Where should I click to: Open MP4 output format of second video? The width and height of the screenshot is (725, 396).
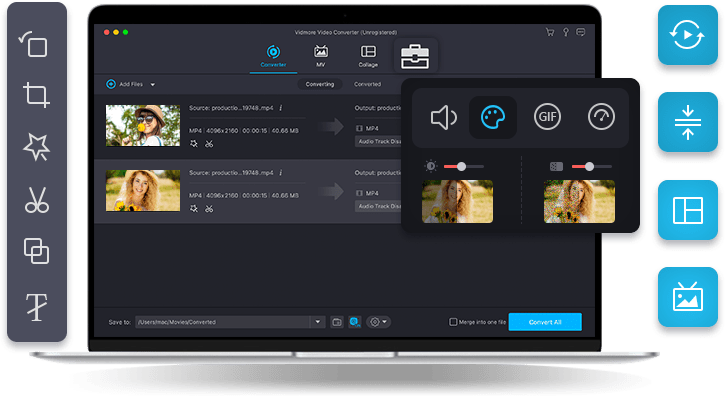(x=368, y=193)
